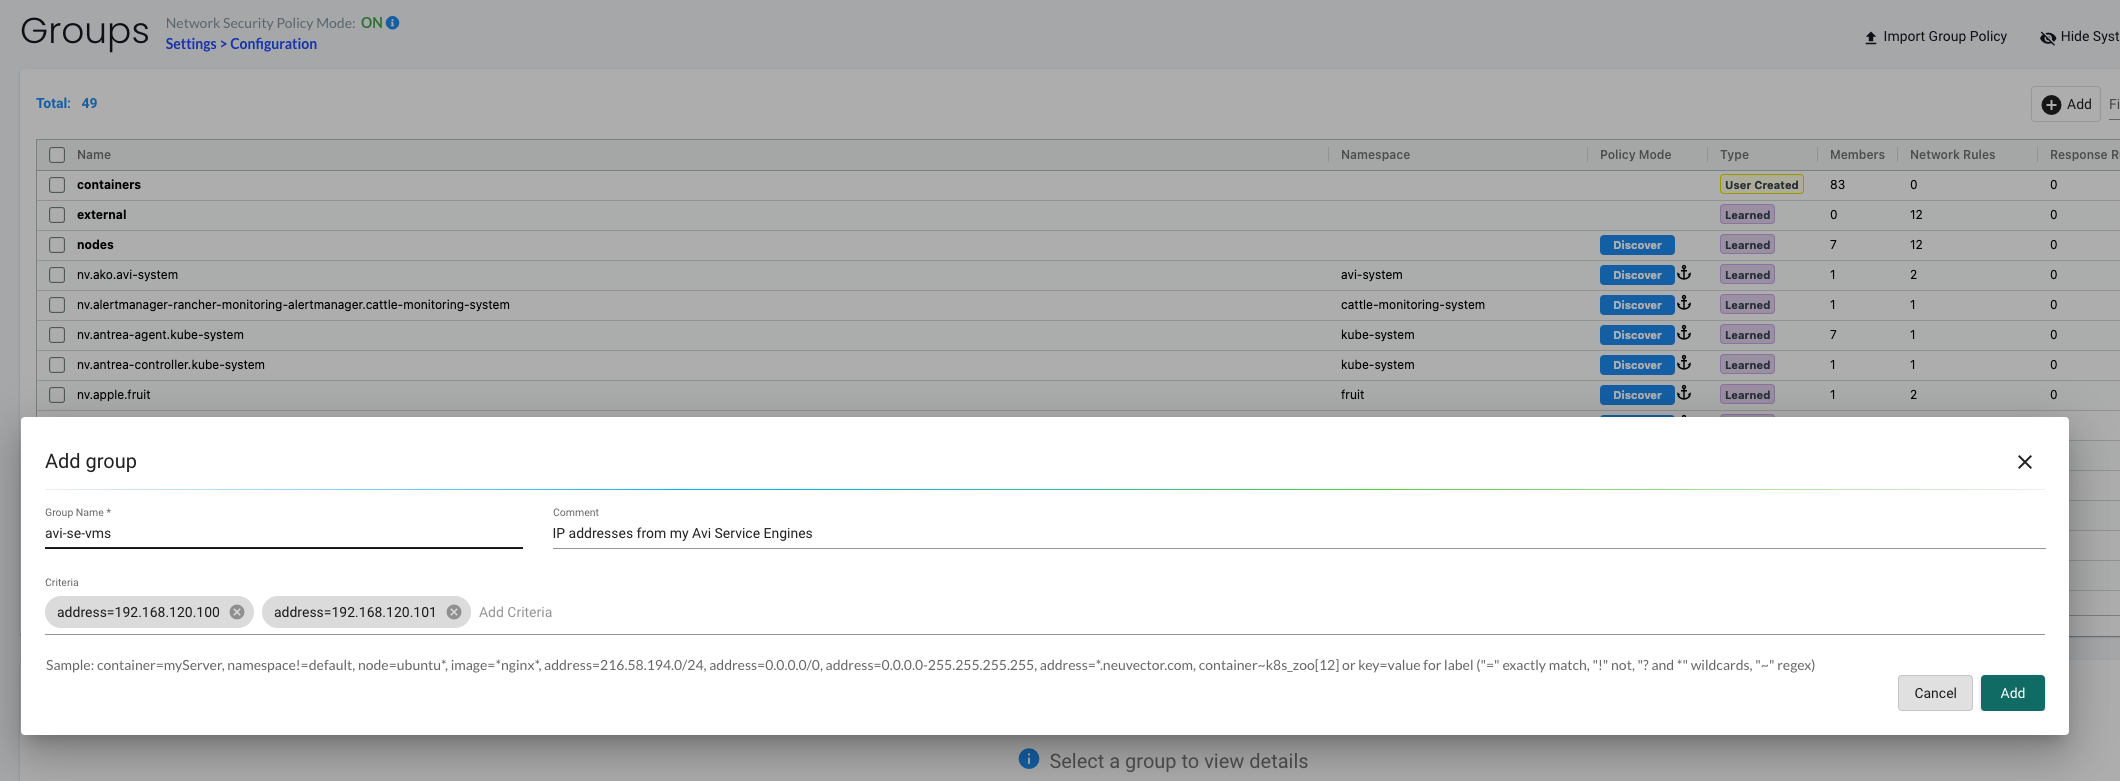Viewport: 2120px width, 781px height.
Task: Click the info icon beside Select a group
Action: 1029,759
